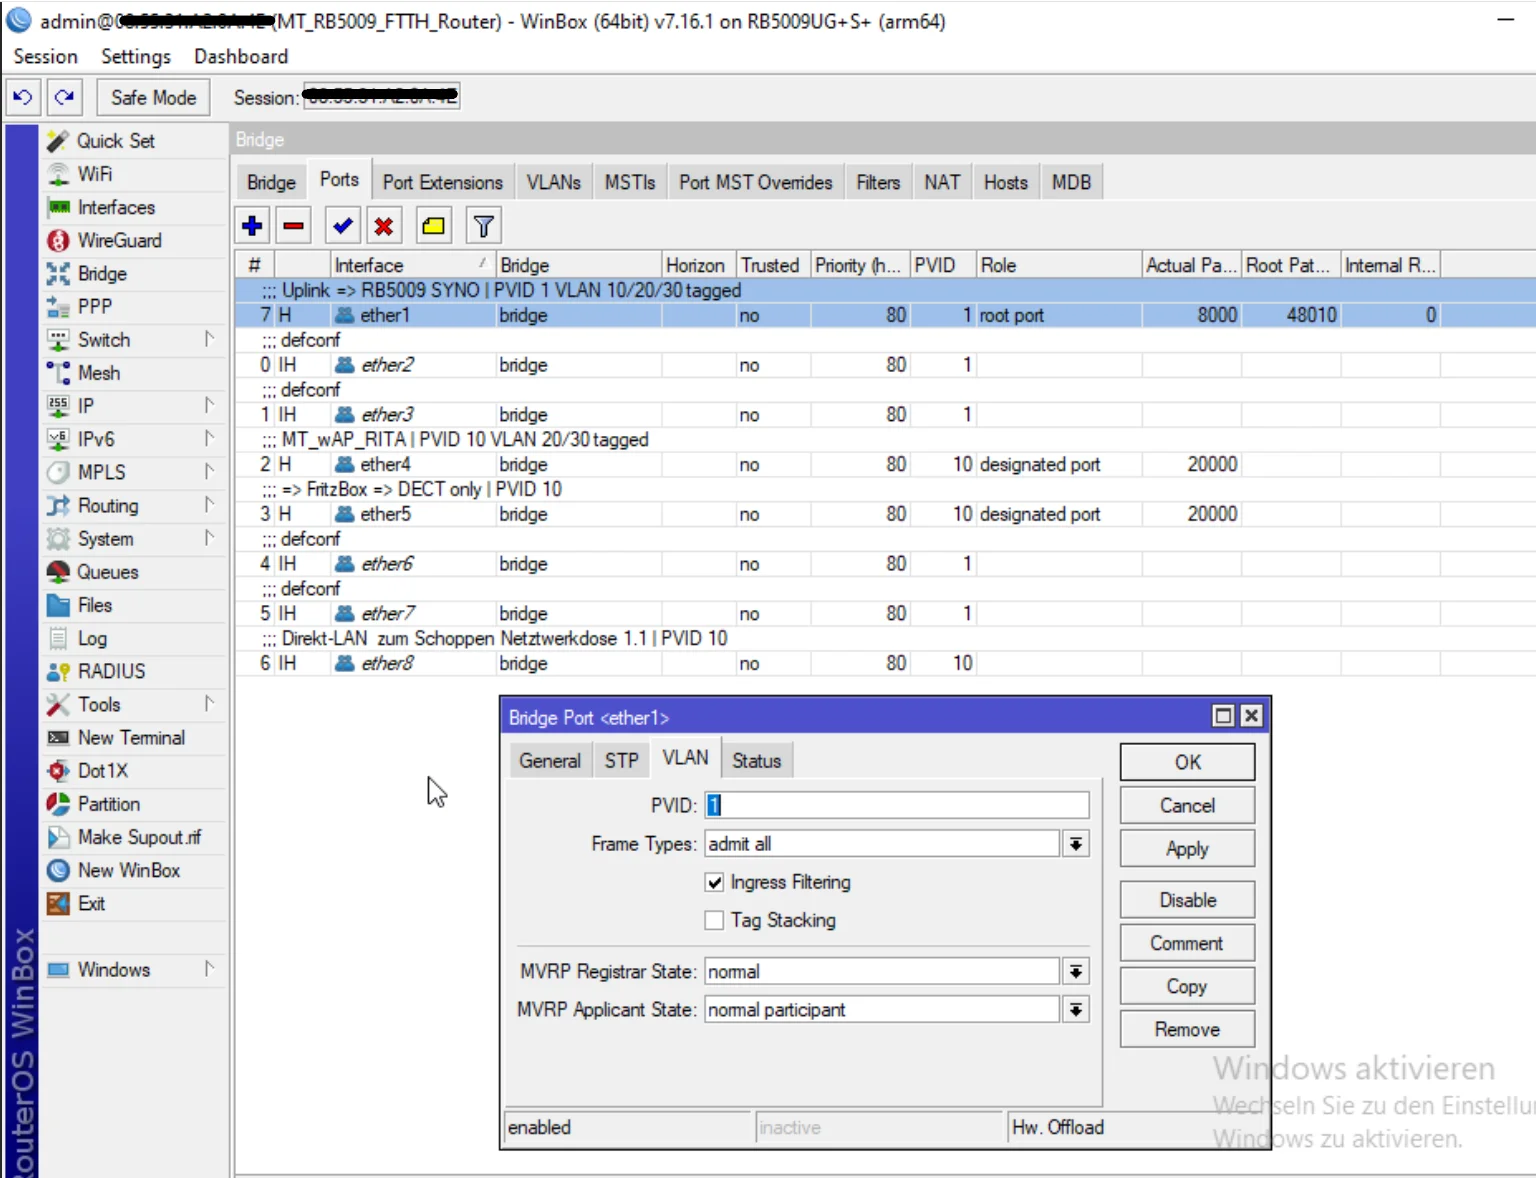The width and height of the screenshot is (1536, 1178).
Task: Click Comment button in dialog
Action: (x=1187, y=943)
